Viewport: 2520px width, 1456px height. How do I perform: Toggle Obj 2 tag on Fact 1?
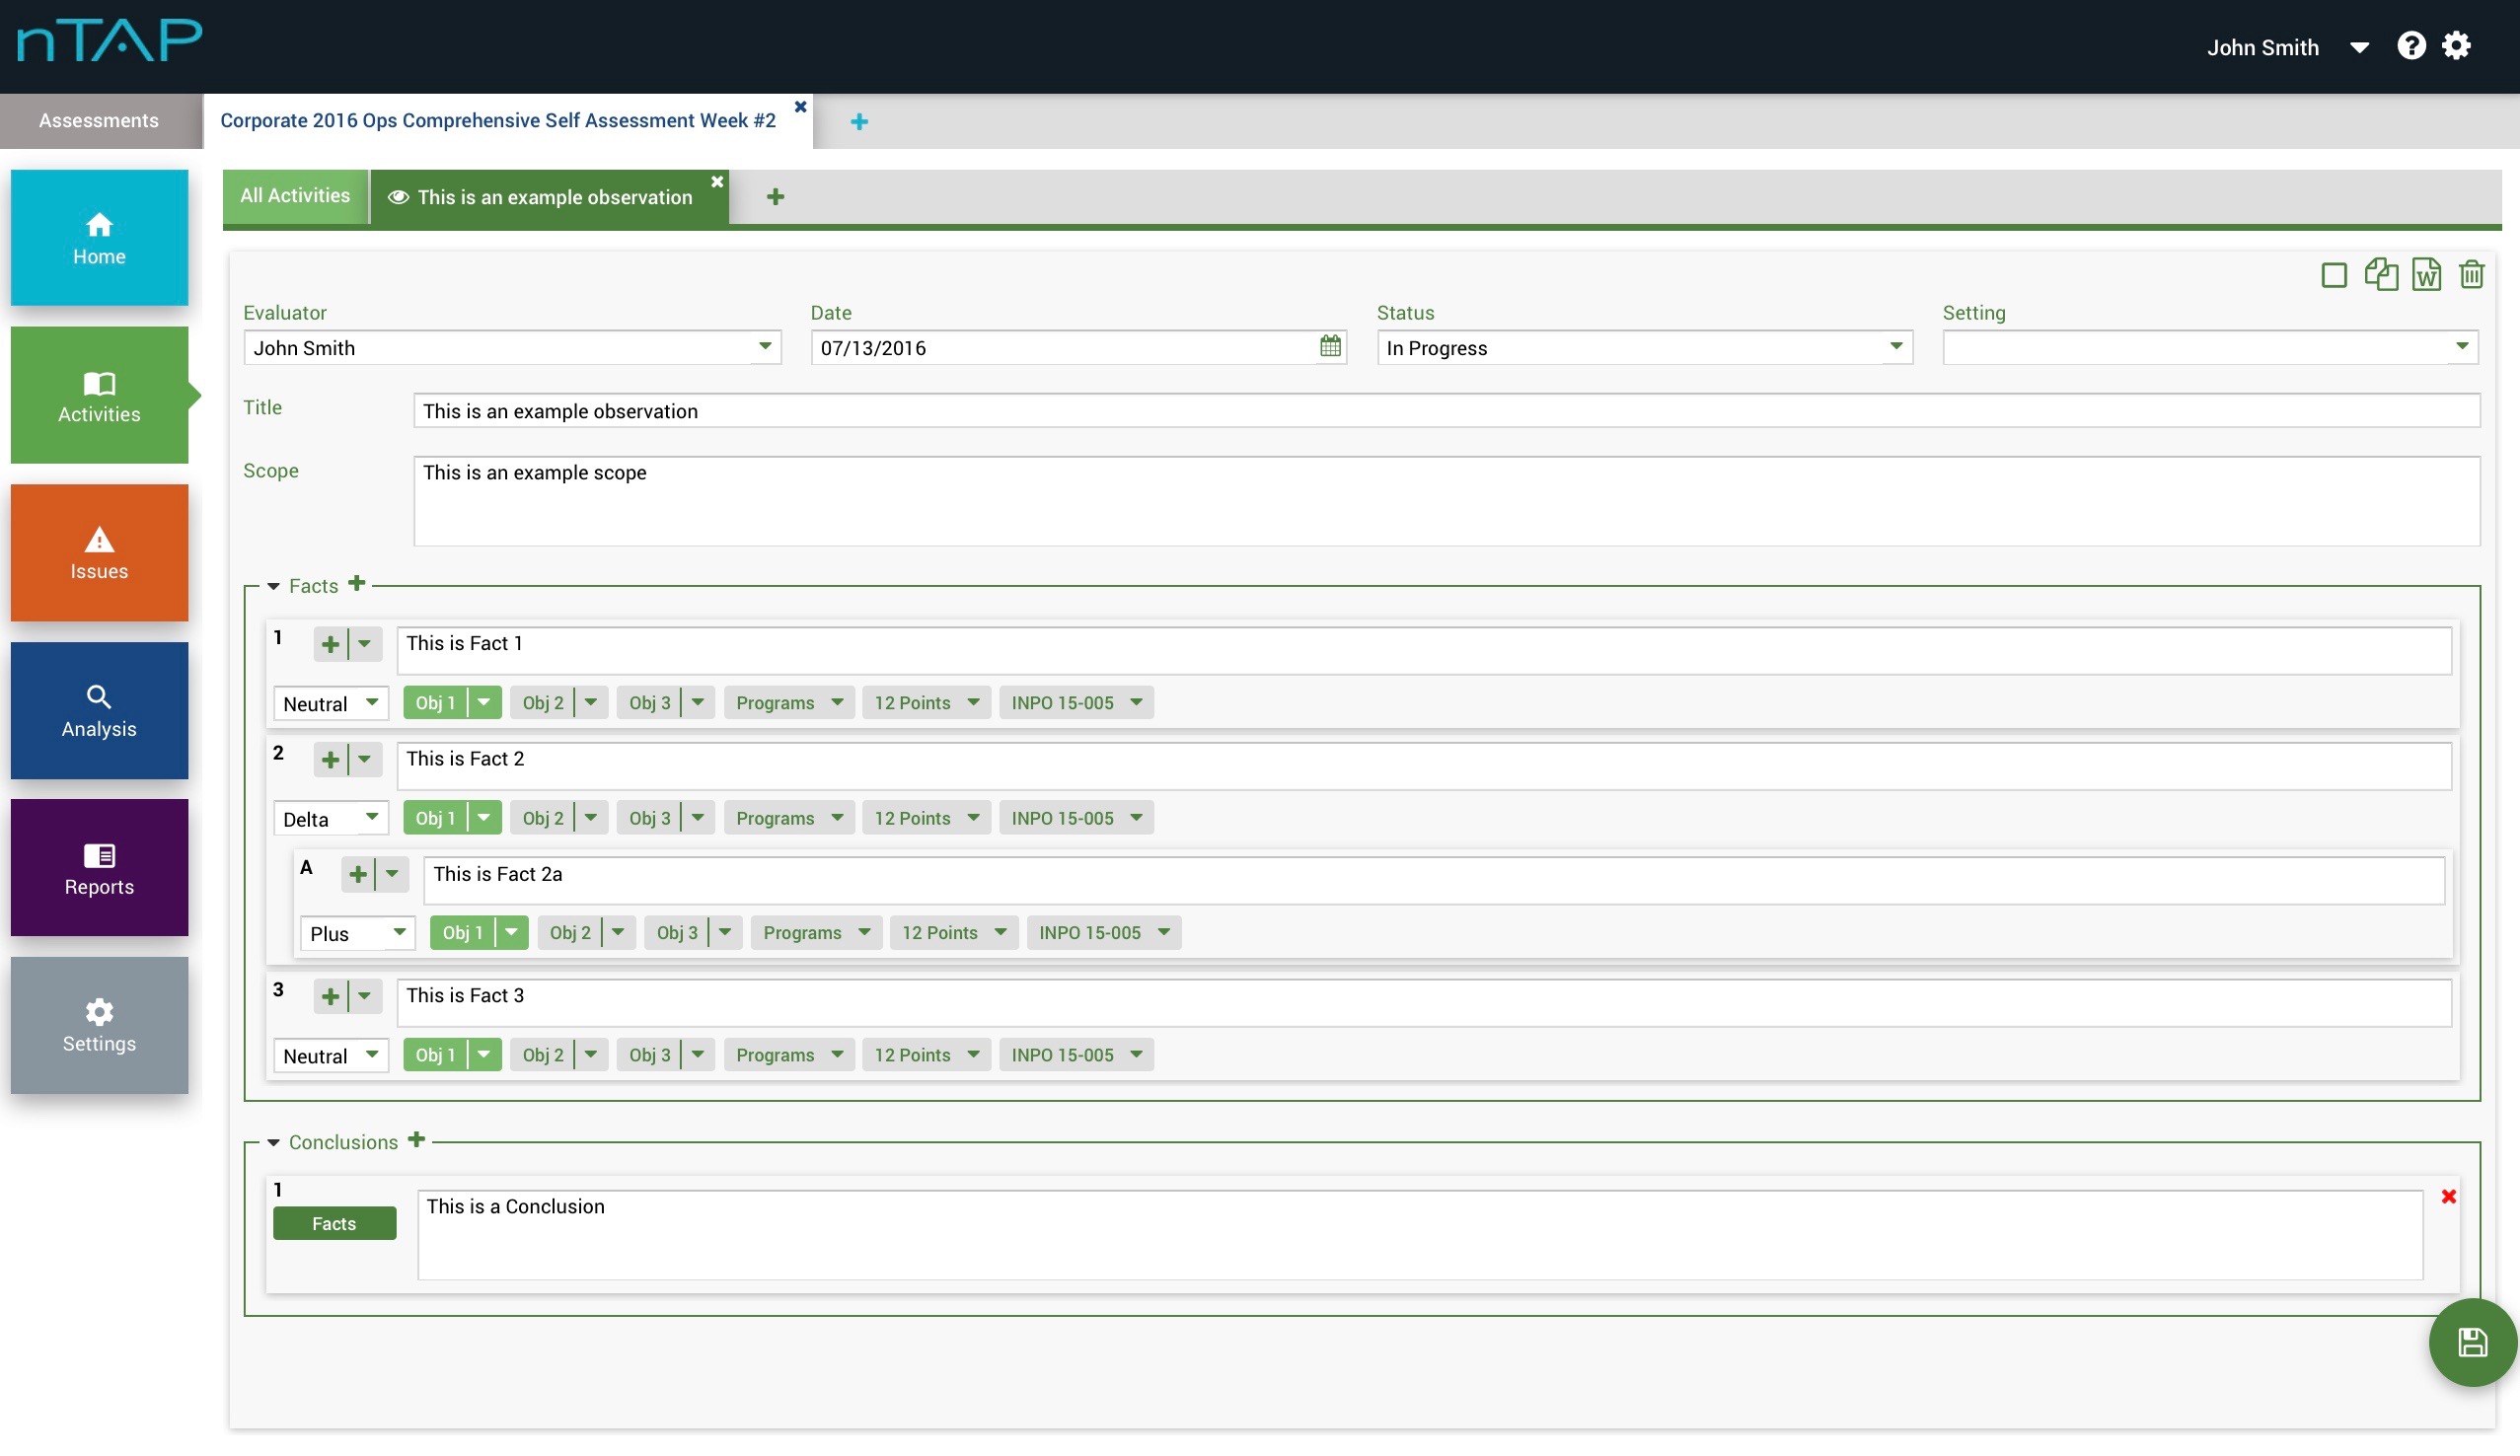(543, 703)
